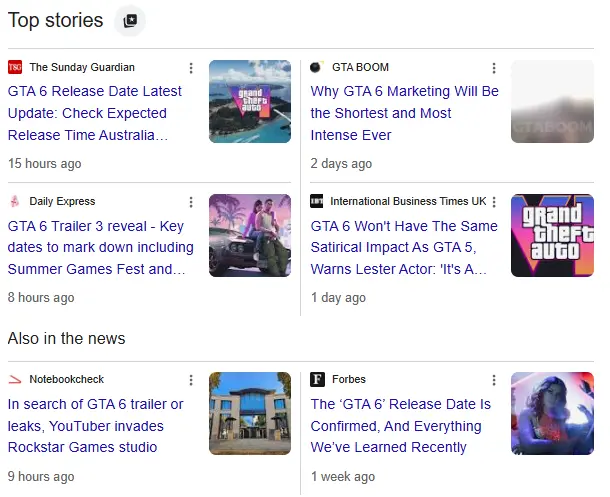Image resolution: width=610 pixels, height=497 pixels.
Task: Click the Daily Express source name
Action: point(62,201)
